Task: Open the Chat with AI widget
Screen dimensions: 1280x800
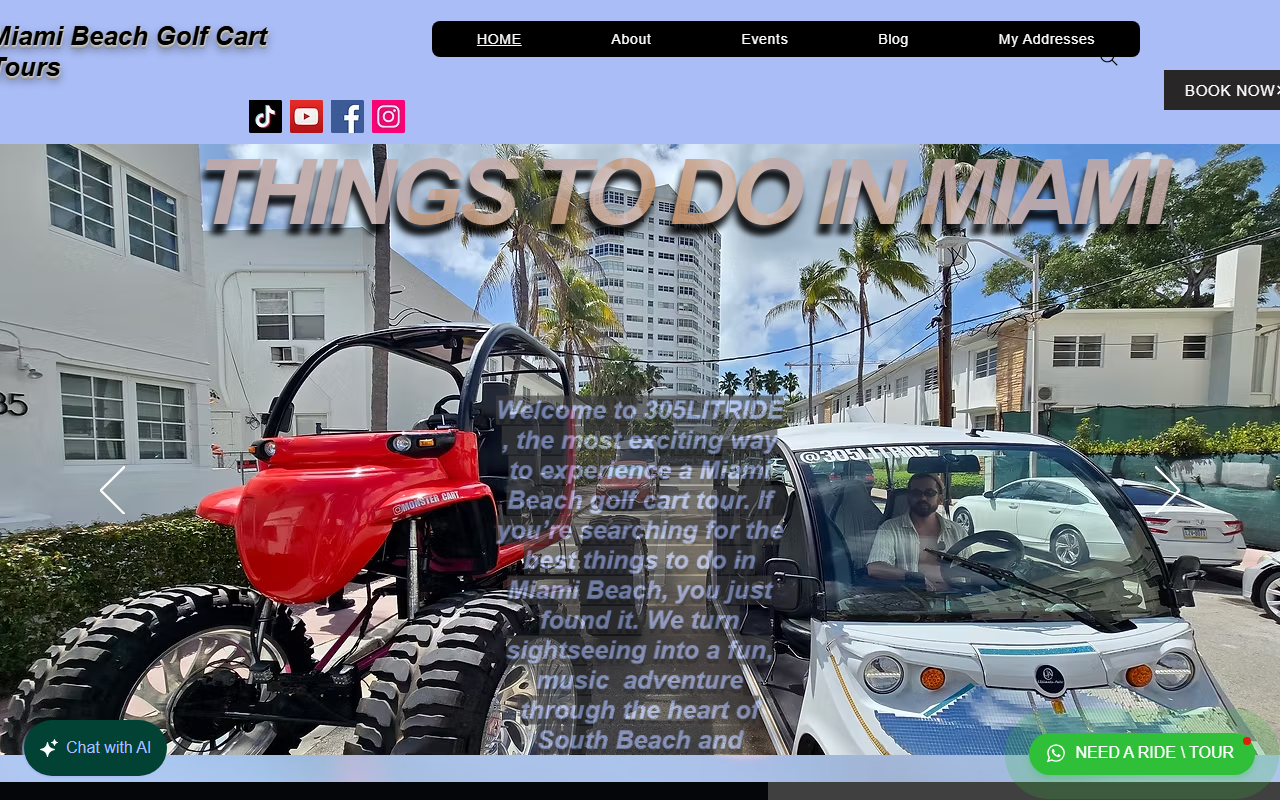Action: (95, 748)
